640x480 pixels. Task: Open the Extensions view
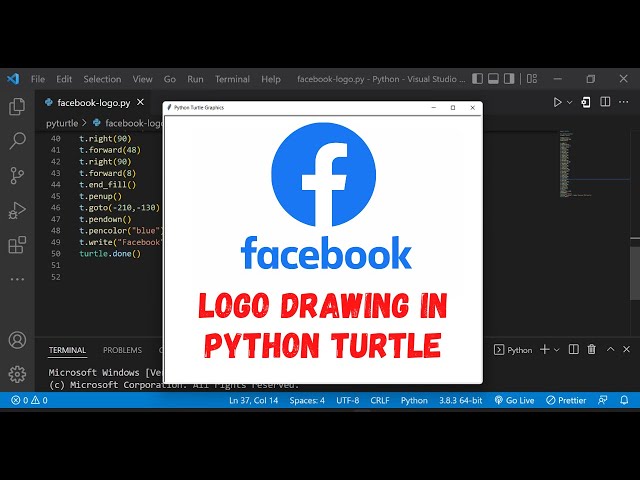17,245
